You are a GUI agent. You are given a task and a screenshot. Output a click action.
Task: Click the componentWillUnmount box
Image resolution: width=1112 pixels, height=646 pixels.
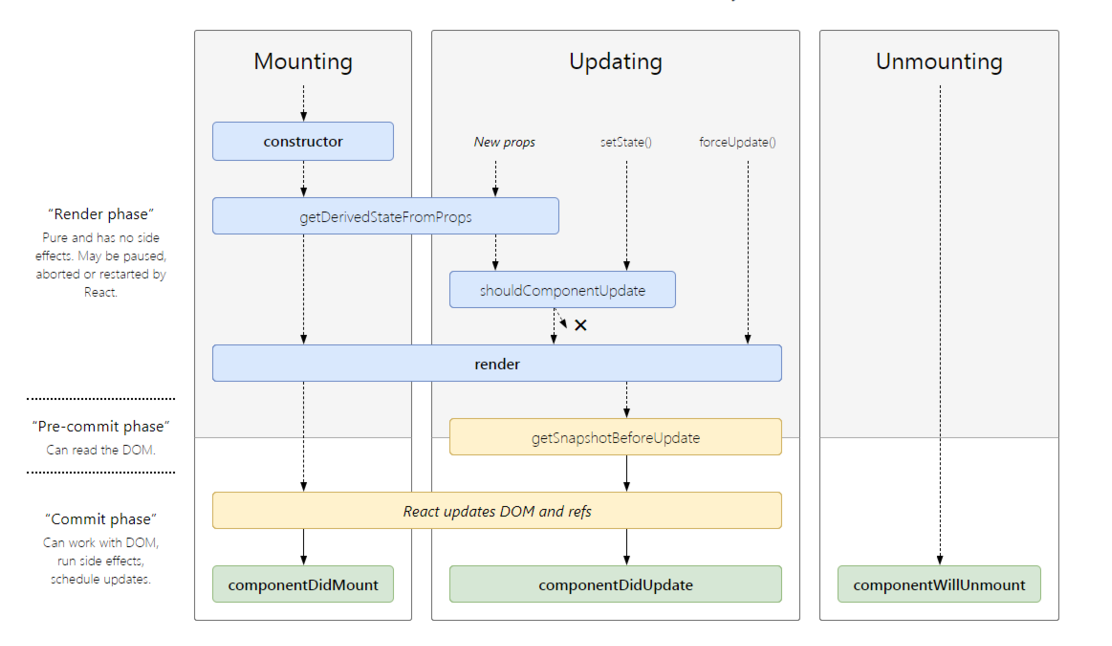[939, 584]
